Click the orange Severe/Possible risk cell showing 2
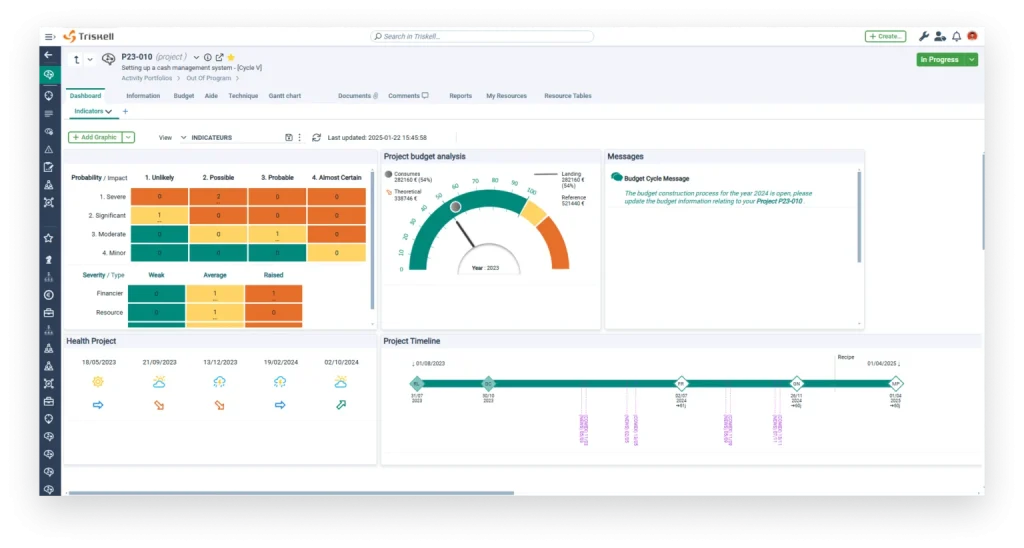This screenshot has height=548, width=1024. 218,196
